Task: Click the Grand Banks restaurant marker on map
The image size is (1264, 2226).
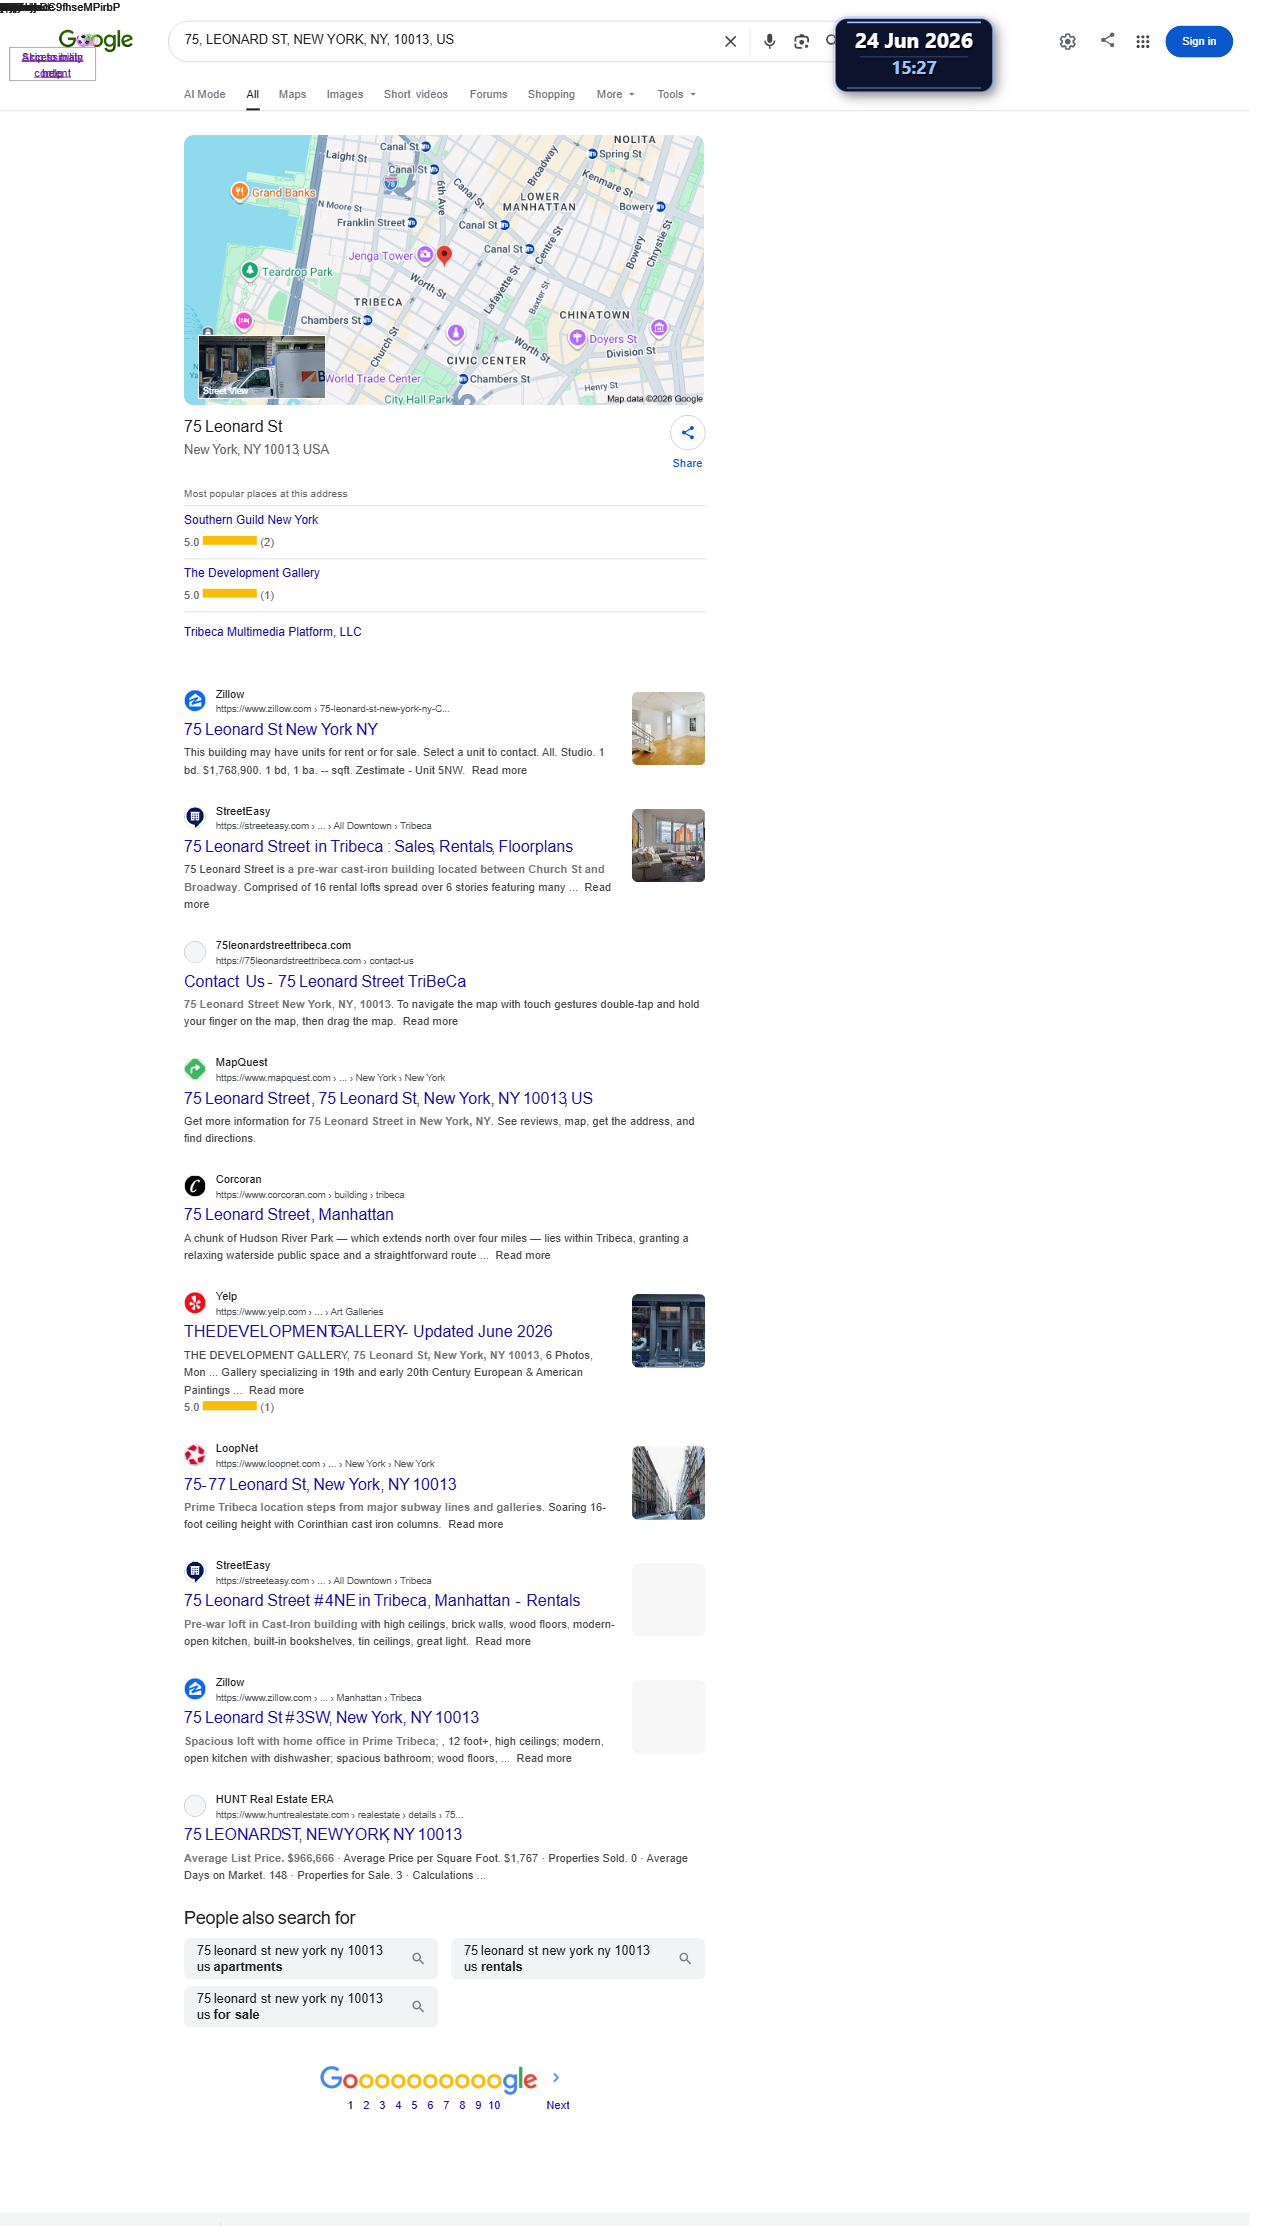Action: click(239, 192)
